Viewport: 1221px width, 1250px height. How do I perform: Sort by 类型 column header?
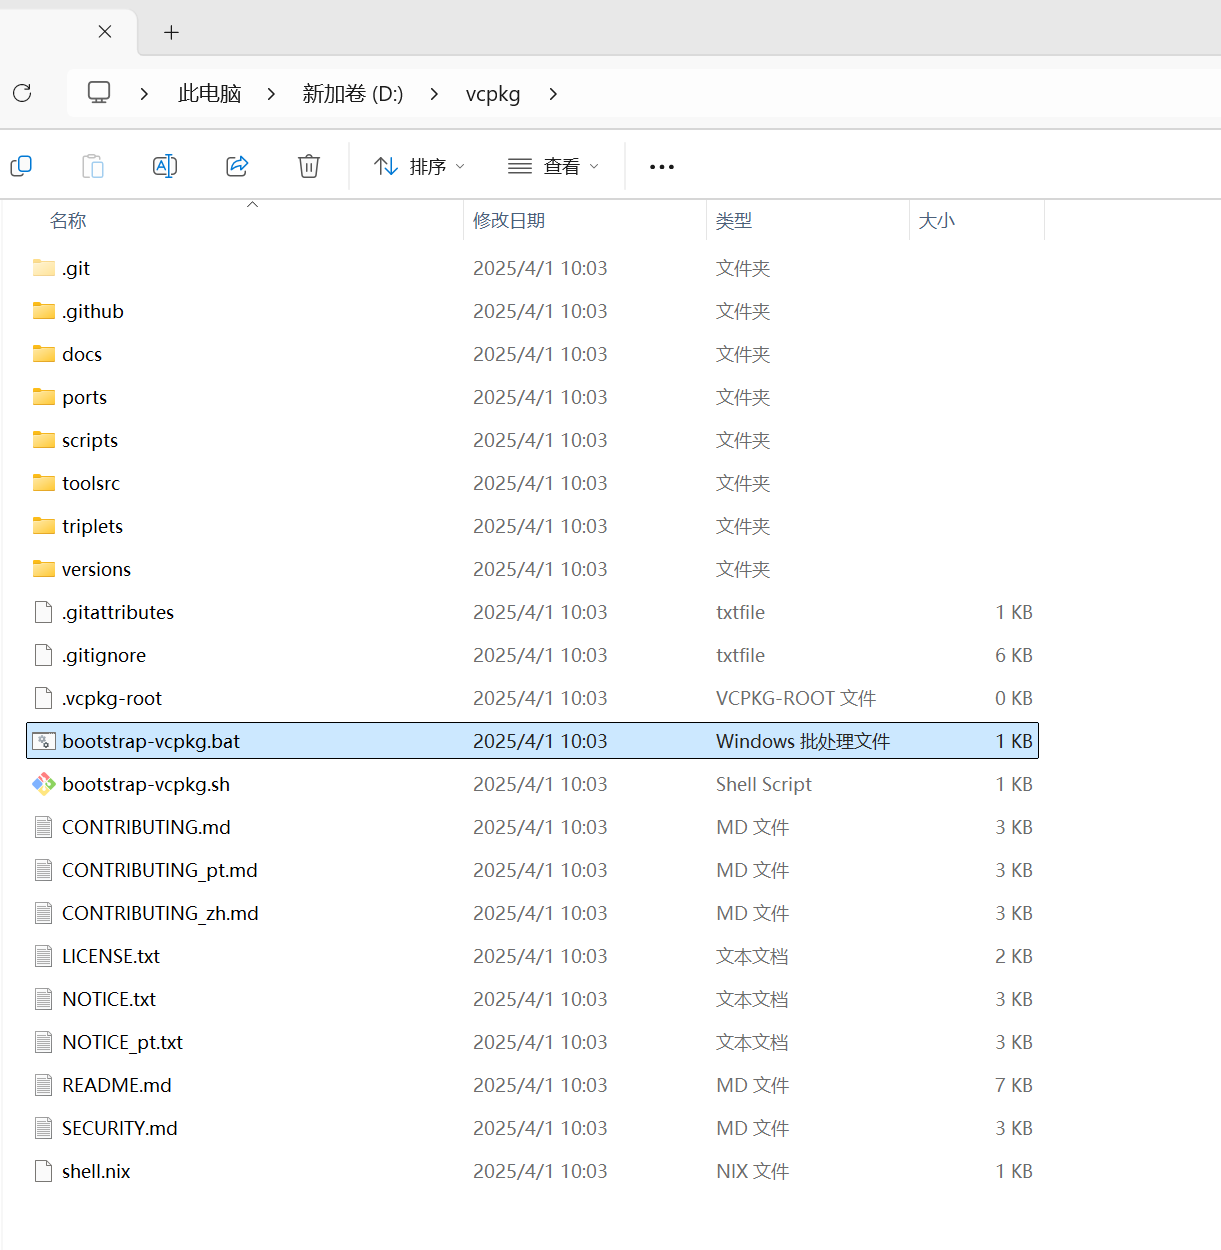click(734, 220)
